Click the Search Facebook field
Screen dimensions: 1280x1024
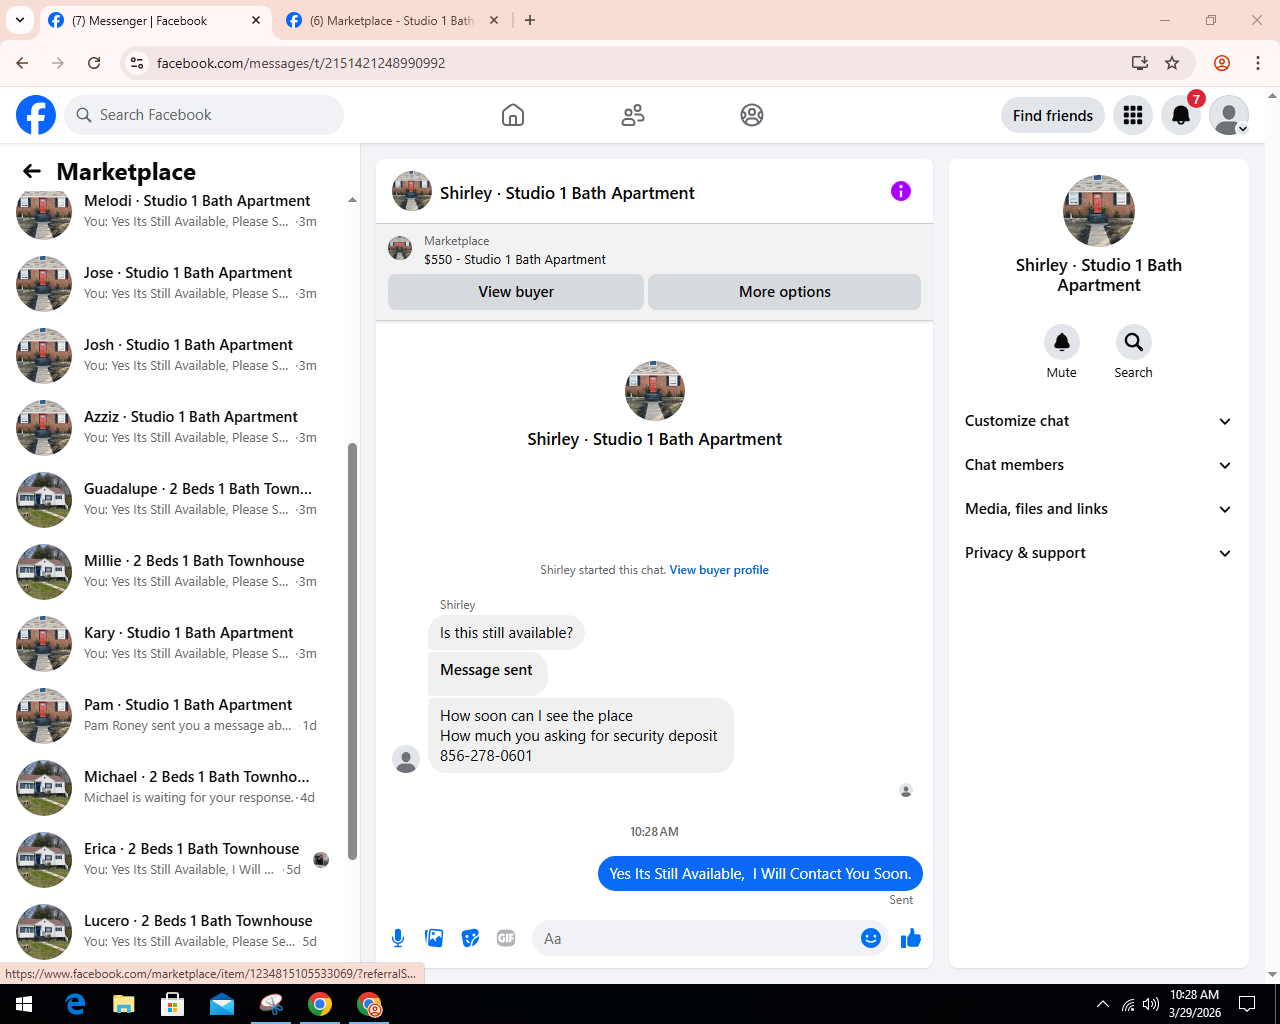[x=204, y=115]
